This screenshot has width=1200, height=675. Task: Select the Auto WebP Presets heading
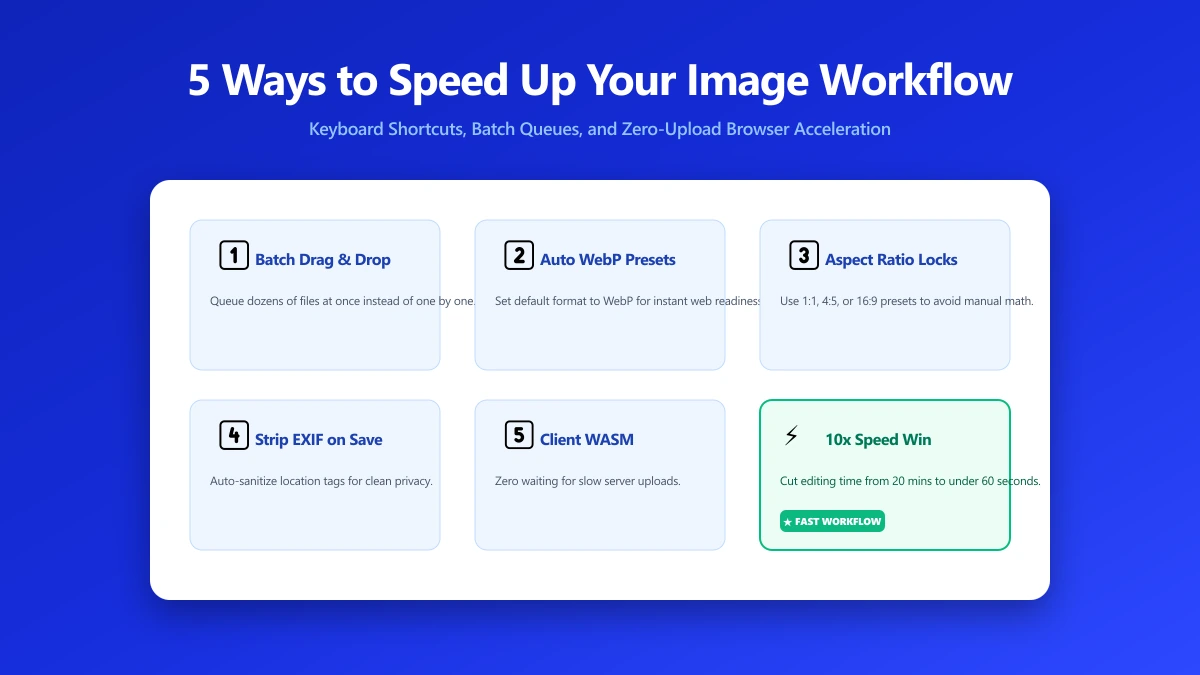(x=608, y=260)
